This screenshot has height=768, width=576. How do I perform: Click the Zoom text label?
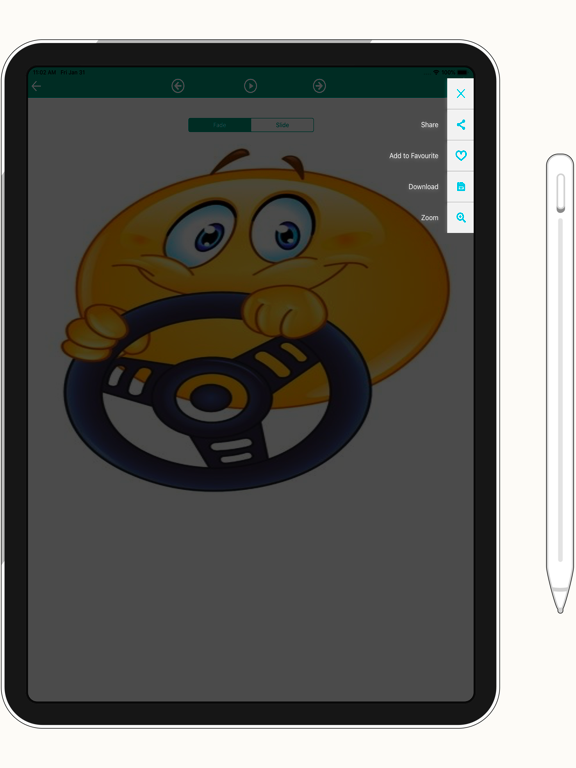click(x=430, y=217)
